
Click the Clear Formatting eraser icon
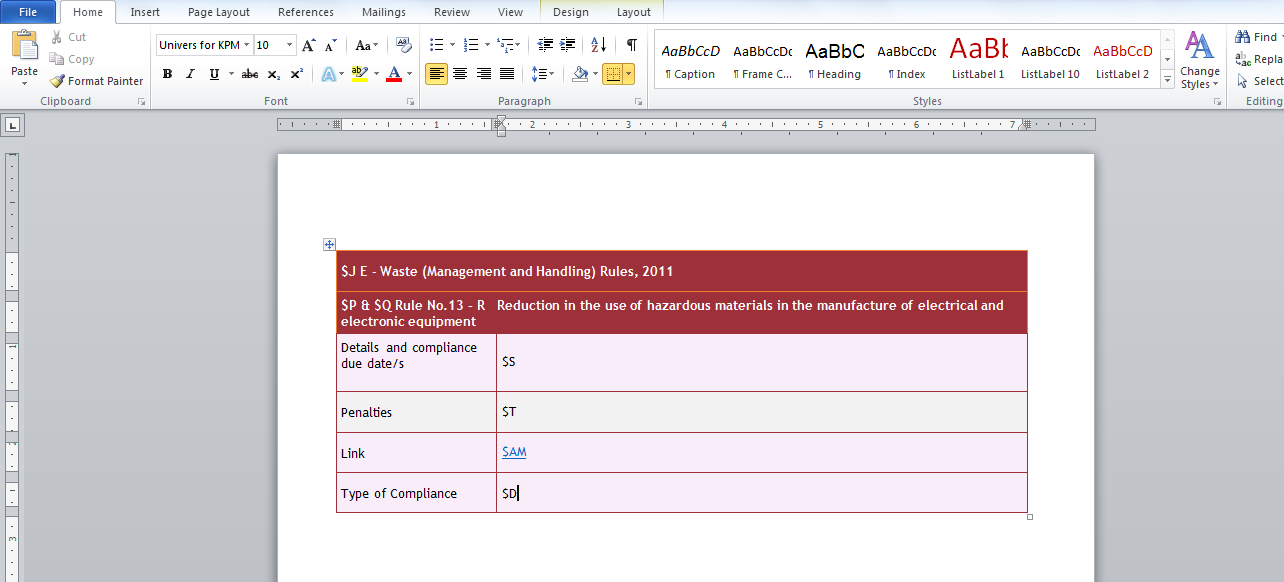pyautogui.click(x=403, y=45)
